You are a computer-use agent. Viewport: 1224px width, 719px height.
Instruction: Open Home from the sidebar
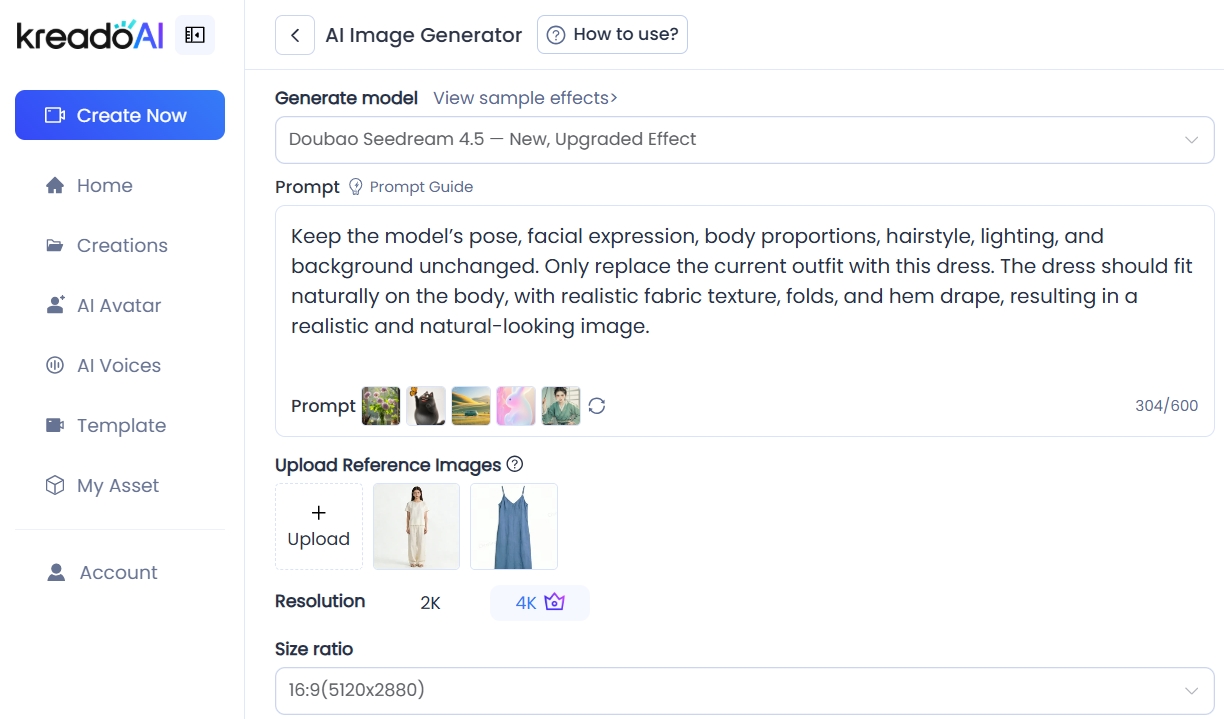(x=104, y=186)
